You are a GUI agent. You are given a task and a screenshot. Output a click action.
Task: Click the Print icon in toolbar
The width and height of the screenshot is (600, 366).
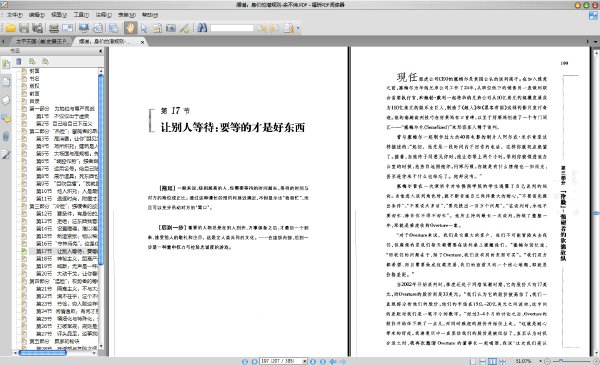(x=54, y=28)
